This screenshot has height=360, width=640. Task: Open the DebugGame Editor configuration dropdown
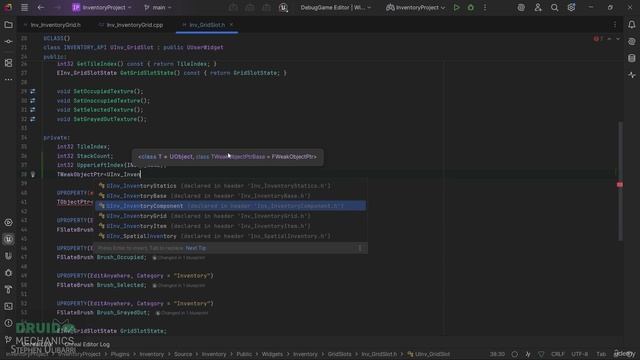[336, 7]
